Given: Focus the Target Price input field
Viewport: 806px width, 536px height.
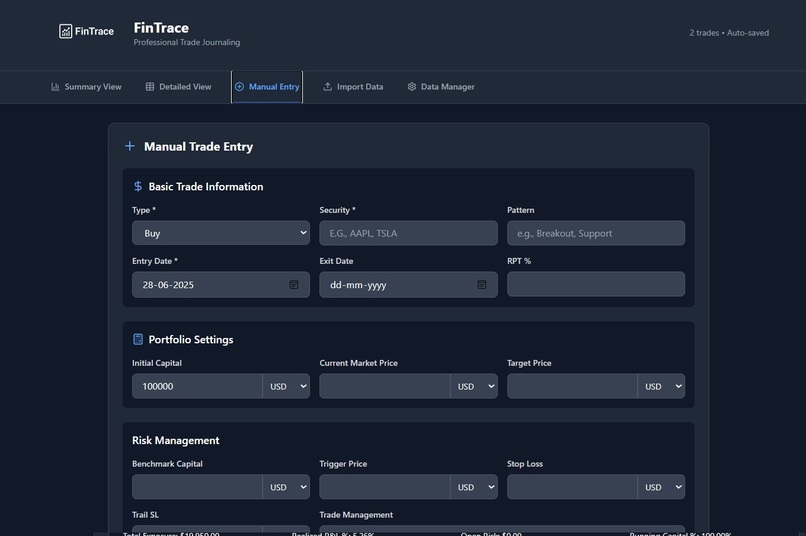Looking at the screenshot, I should [x=573, y=386].
